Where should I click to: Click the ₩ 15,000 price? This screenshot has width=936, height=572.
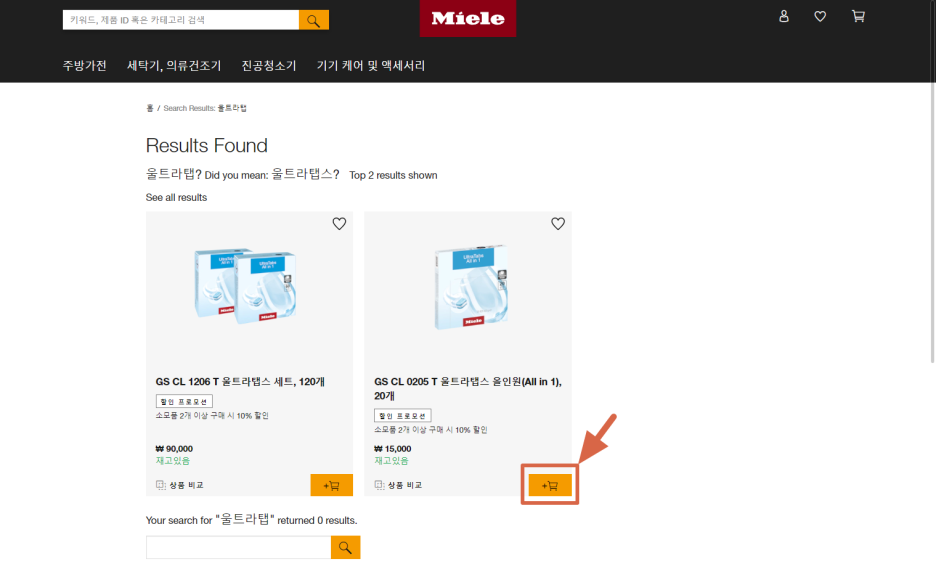[393, 448]
